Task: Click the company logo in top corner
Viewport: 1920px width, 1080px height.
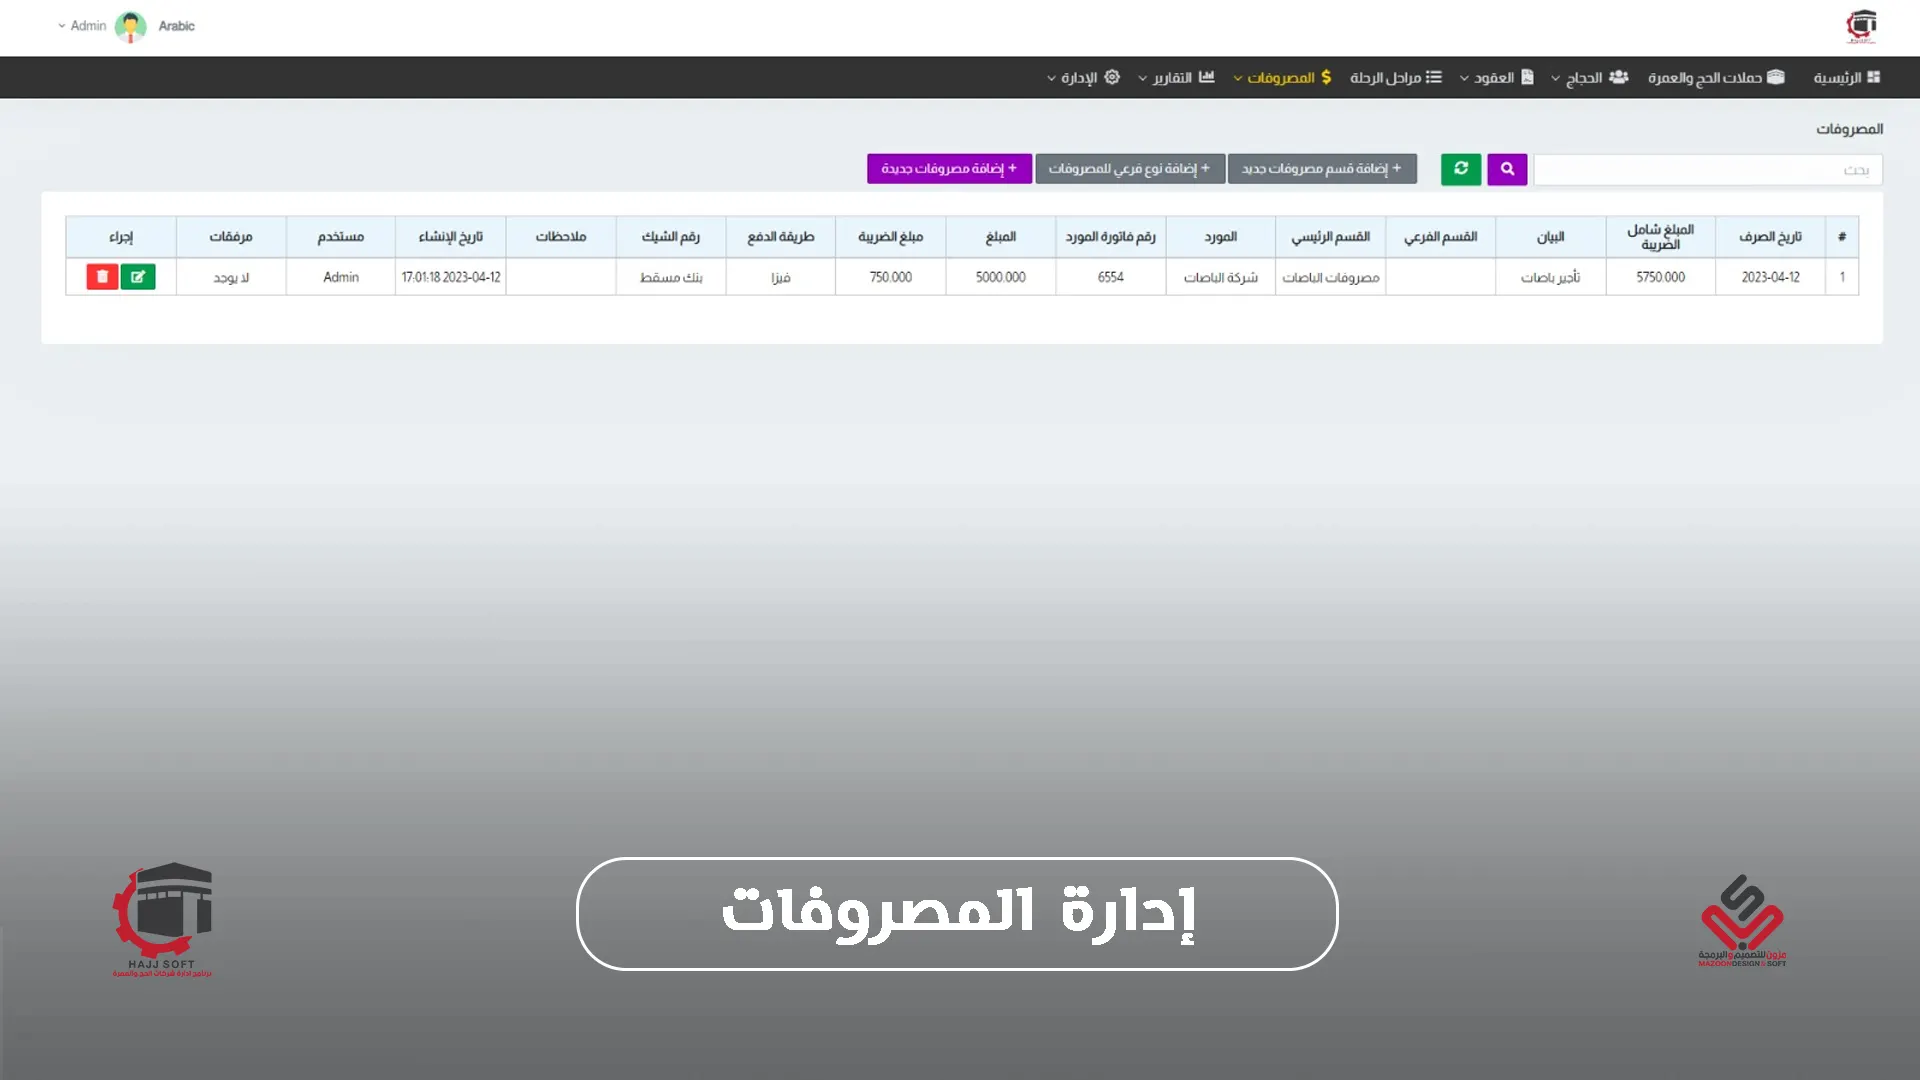Action: 1861,26
